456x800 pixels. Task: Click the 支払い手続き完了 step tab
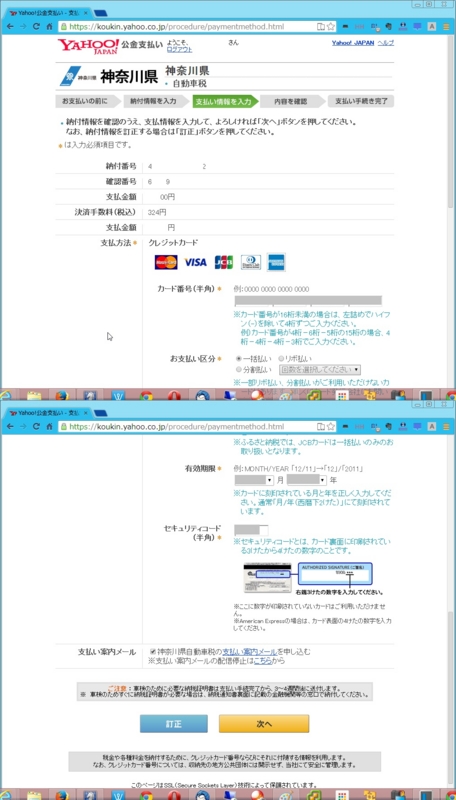(361, 101)
